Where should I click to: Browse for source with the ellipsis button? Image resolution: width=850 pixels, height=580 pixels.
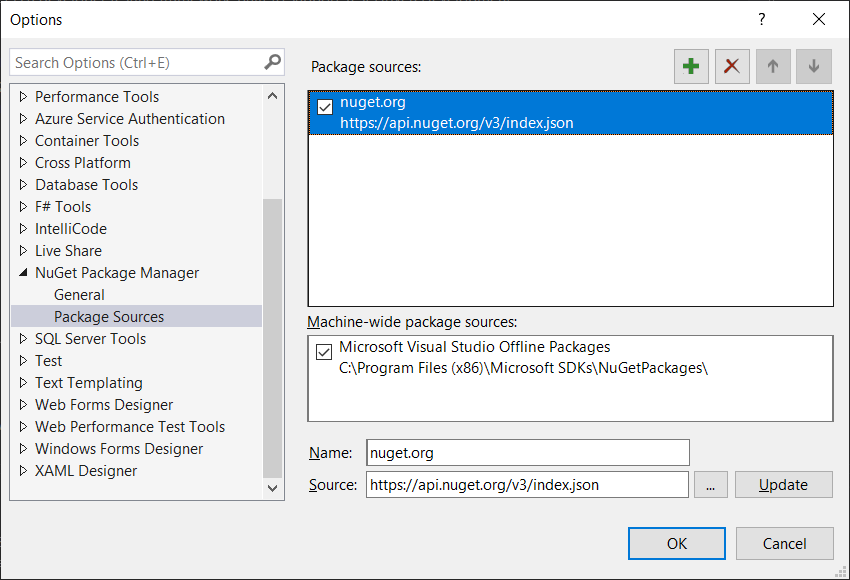pyautogui.click(x=710, y=484)
